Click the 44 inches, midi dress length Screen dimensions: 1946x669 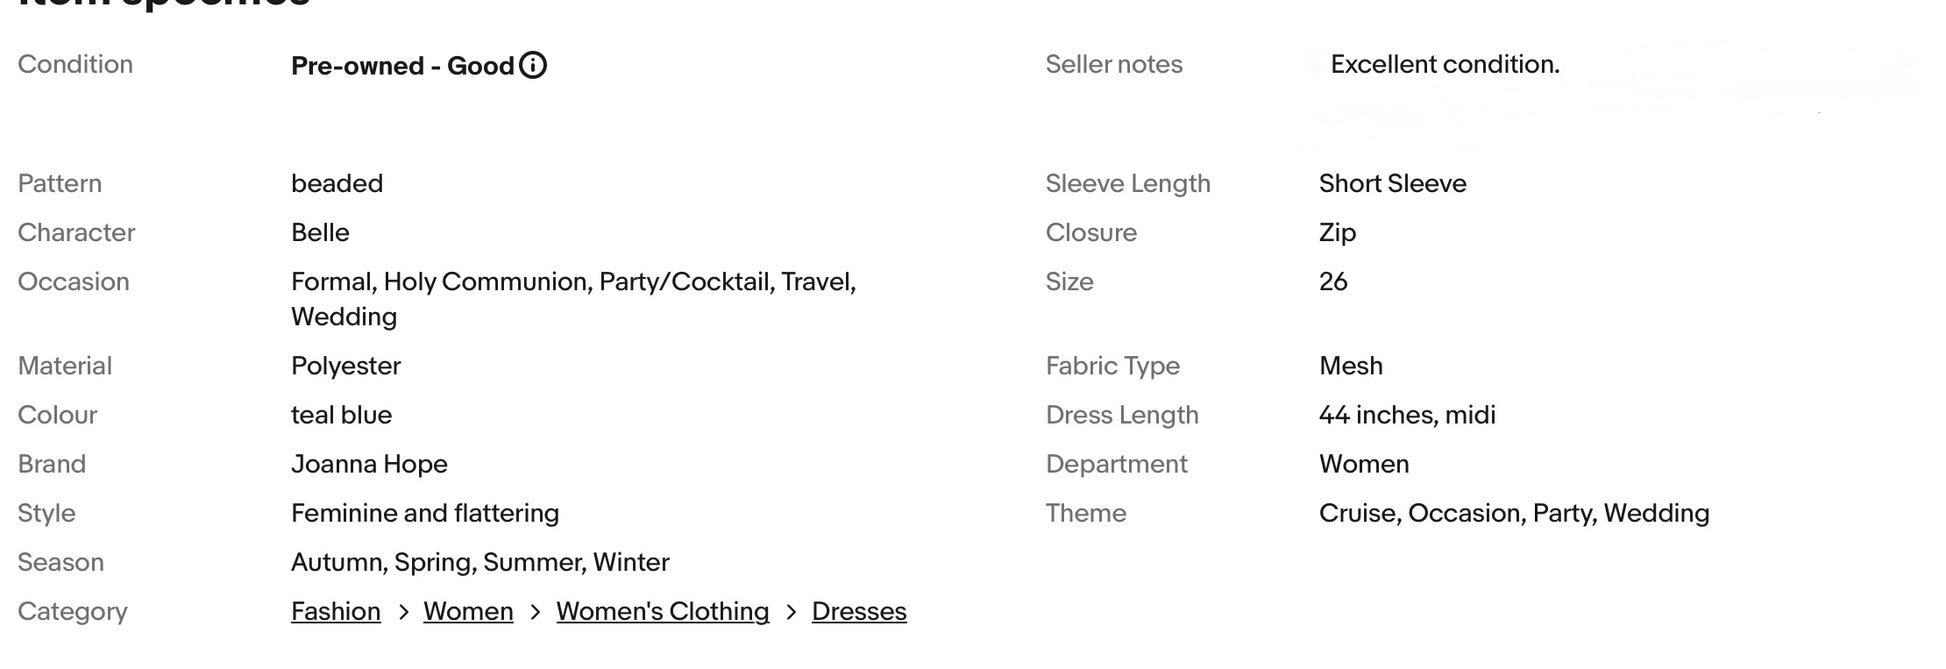click(1407, 415)
